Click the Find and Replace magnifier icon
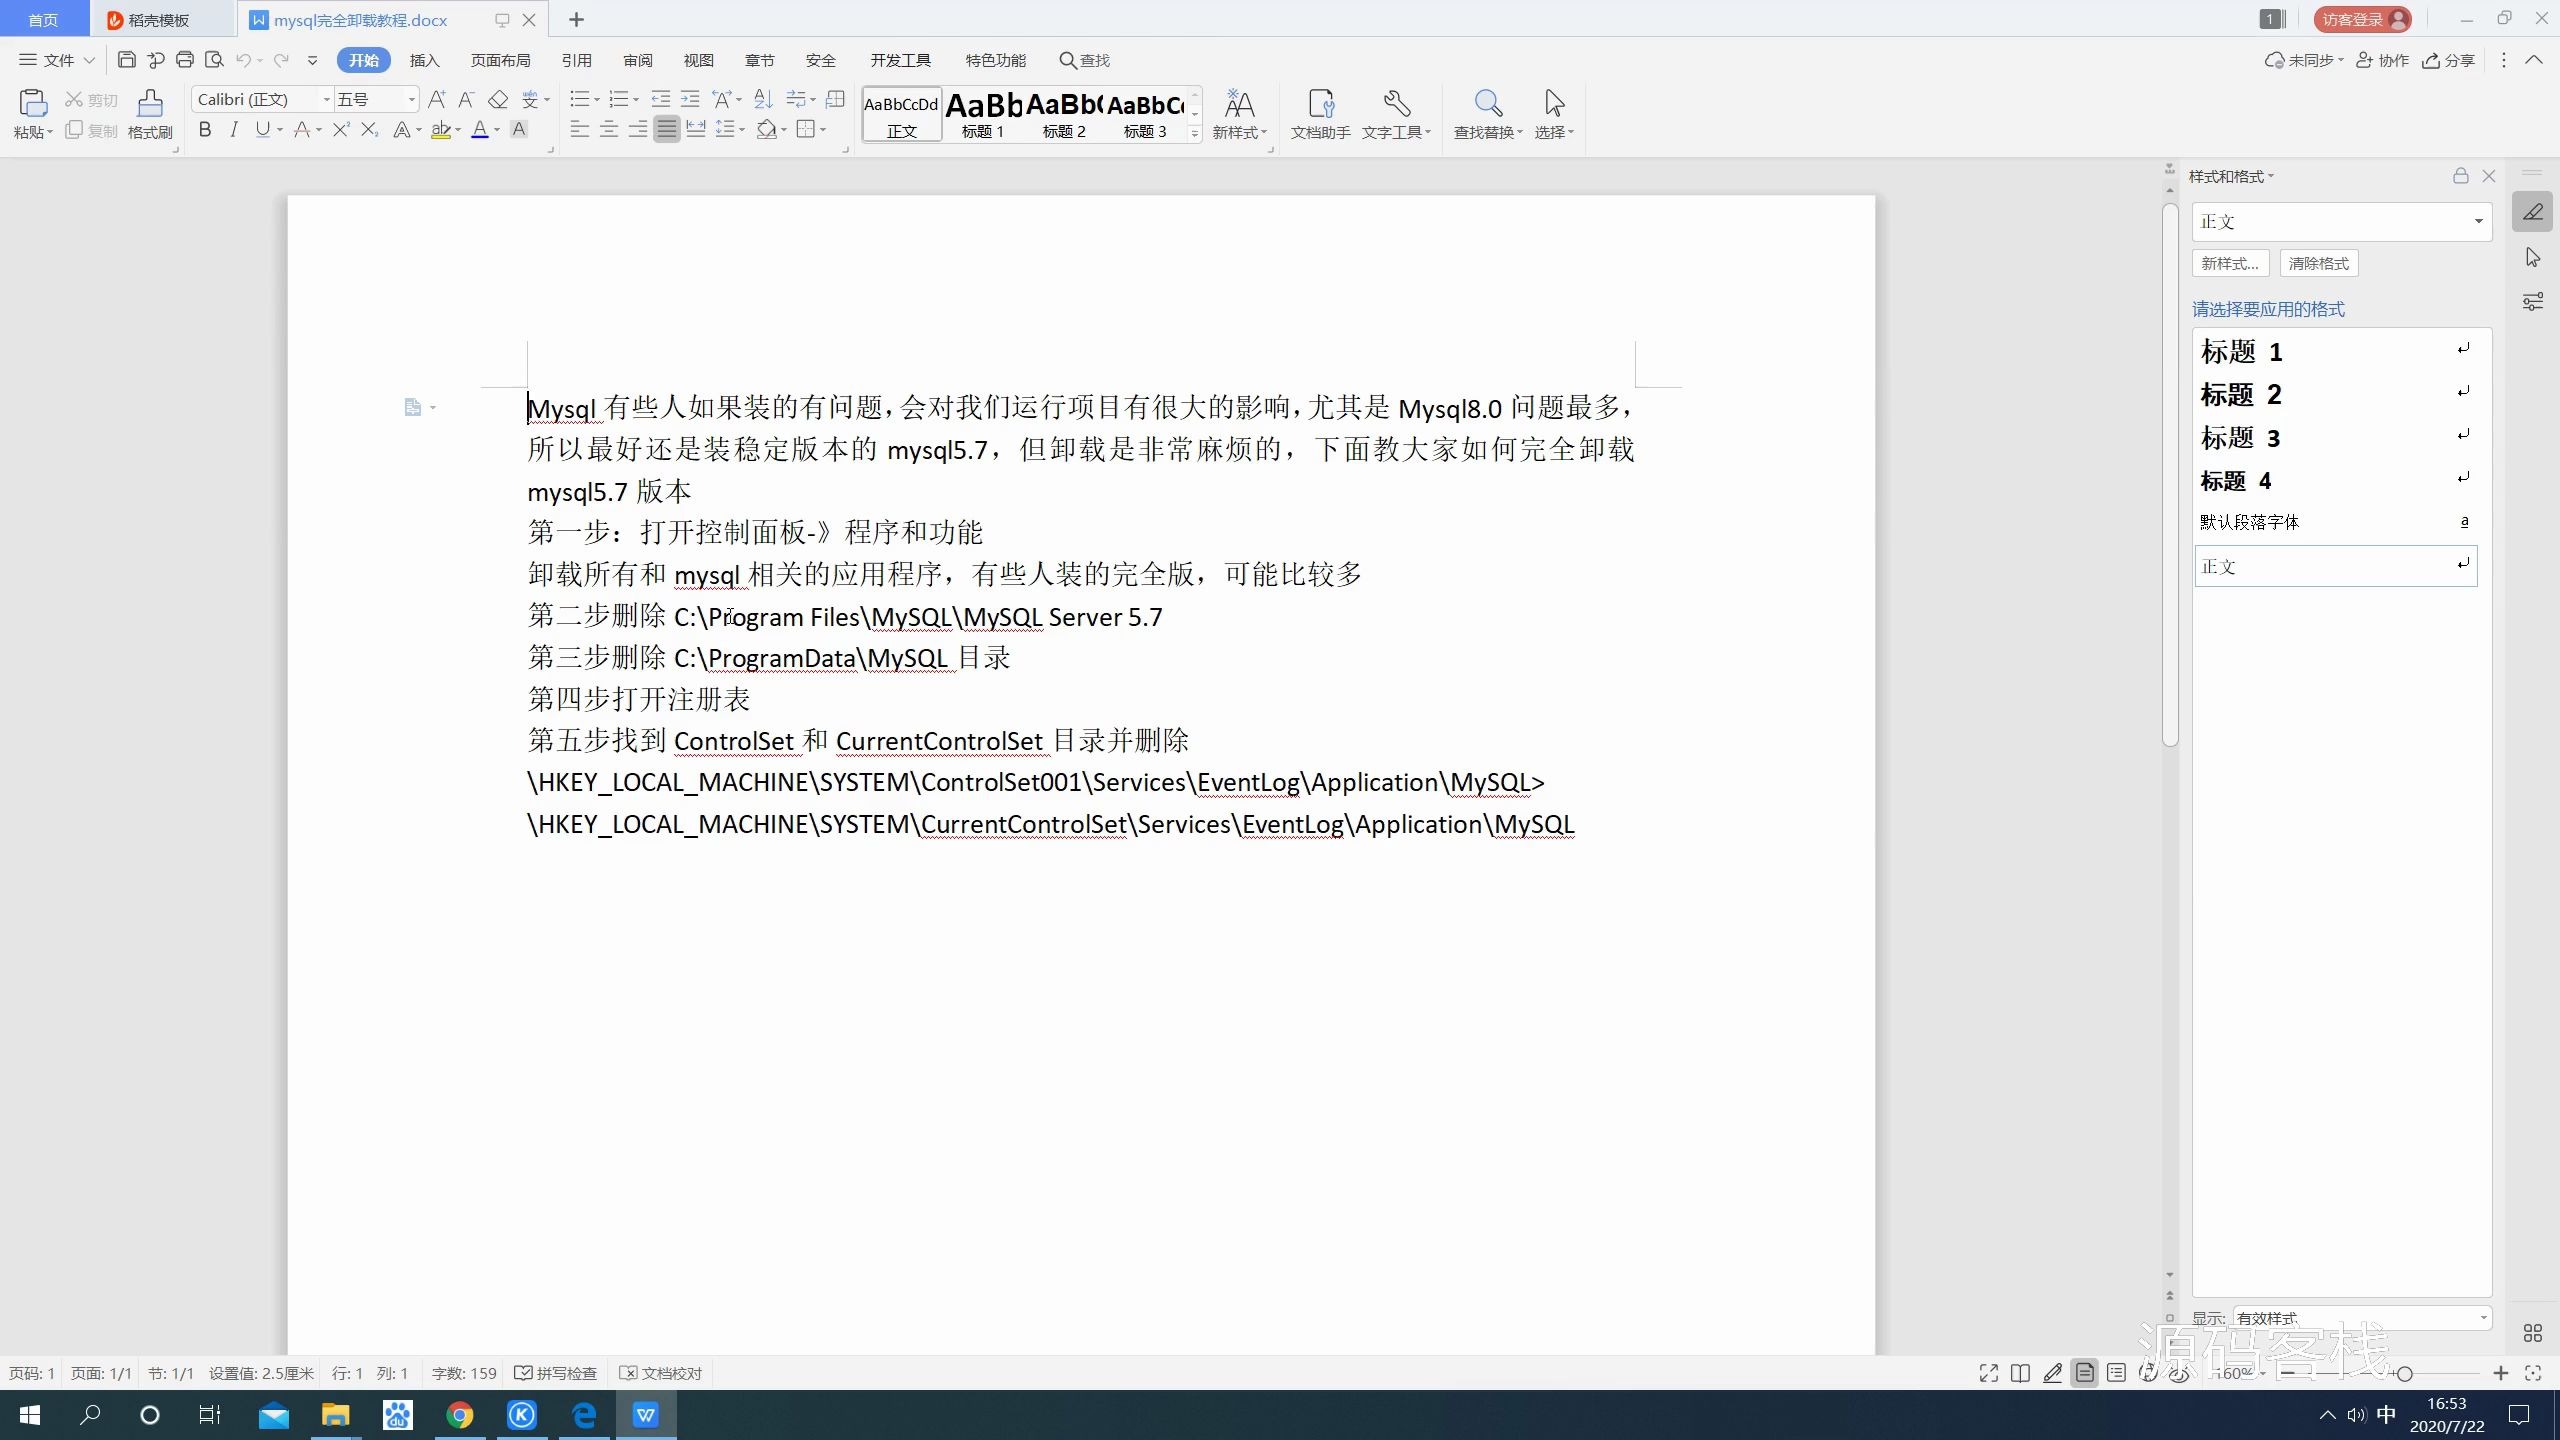The image size is (2560, 1440). pyautogui.click(x=1488, y=103)
